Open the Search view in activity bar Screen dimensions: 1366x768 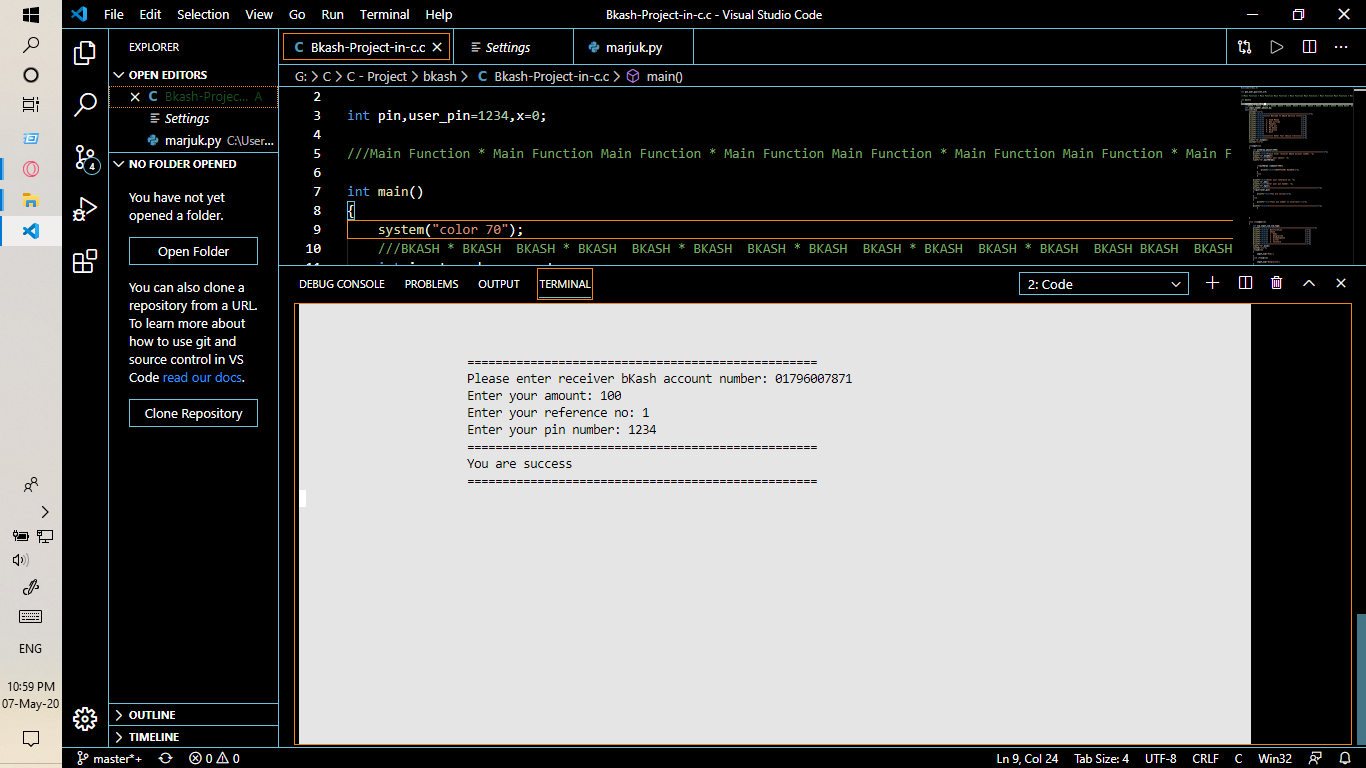click(85, 104)
